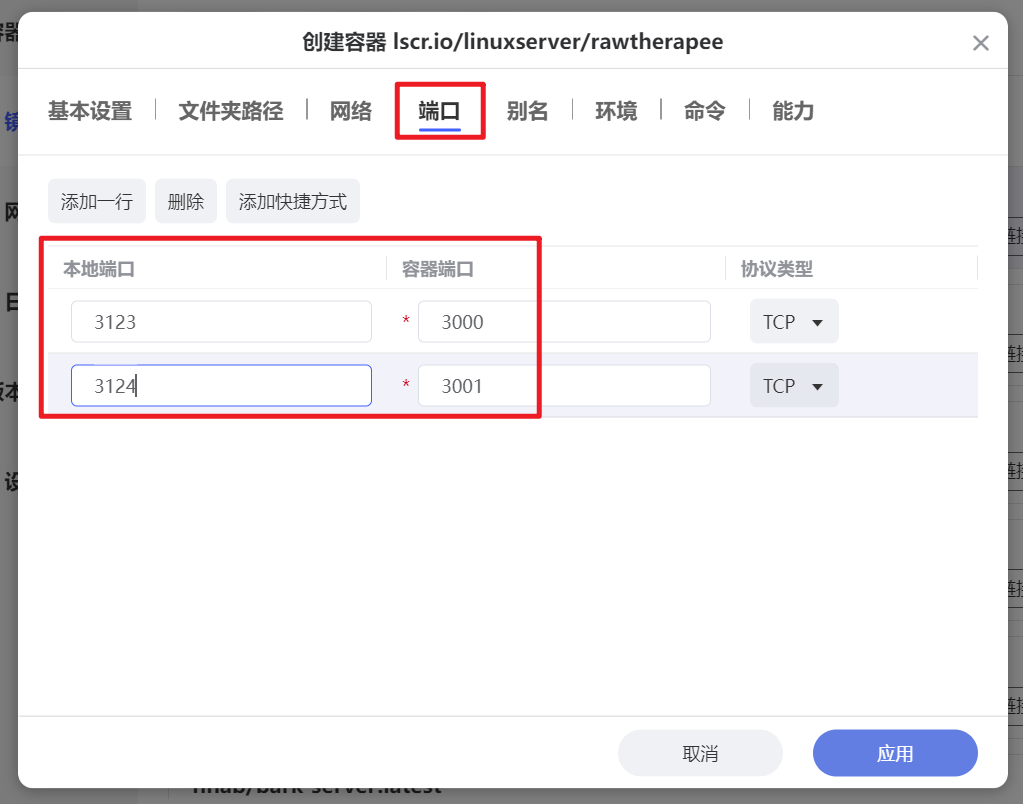
Task: Go to the 能力 tab
Action: tap(793, 111)
